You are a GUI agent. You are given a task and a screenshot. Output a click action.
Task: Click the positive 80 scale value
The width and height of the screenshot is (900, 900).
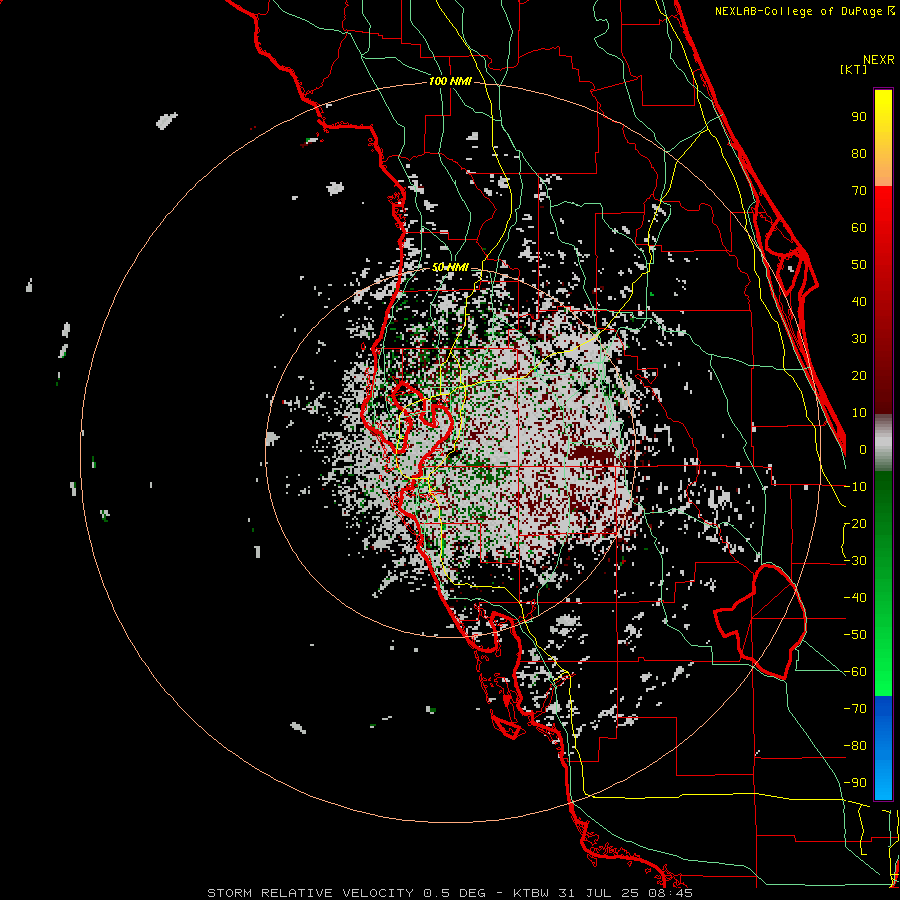tap(859, 154)
